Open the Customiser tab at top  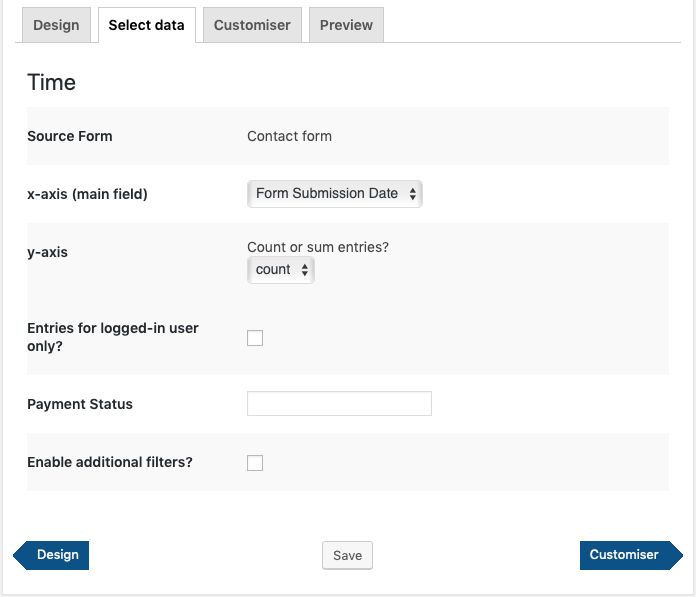coord(252,25)
